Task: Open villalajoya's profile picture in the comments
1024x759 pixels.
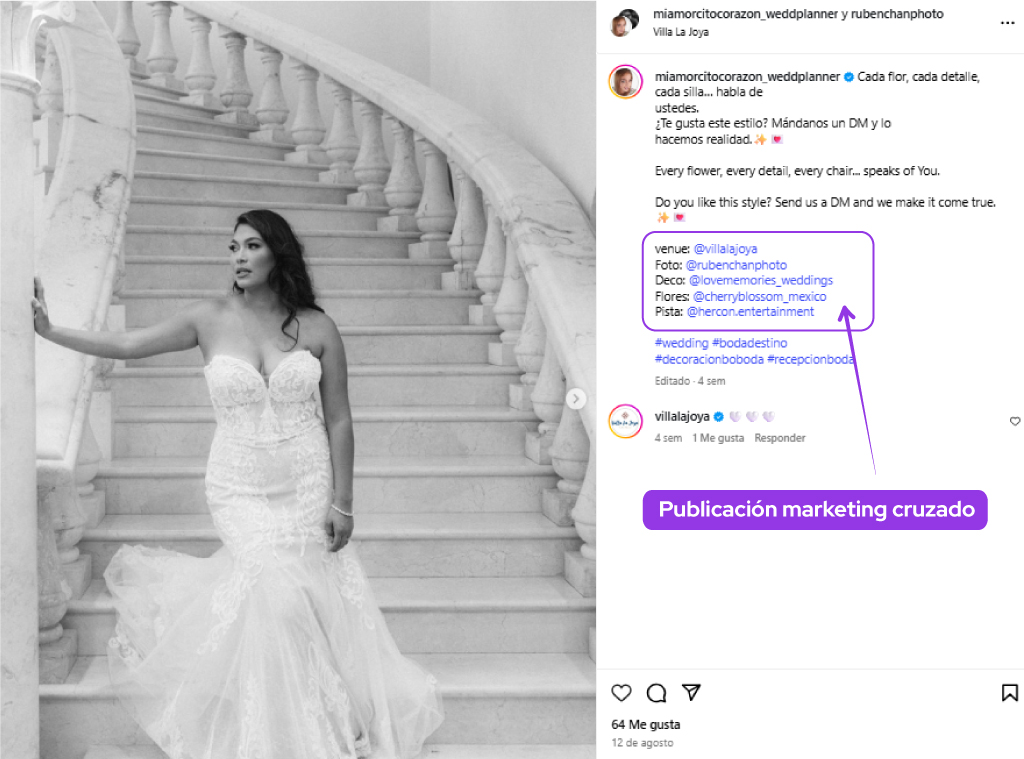Action: [x=625, y=423]
